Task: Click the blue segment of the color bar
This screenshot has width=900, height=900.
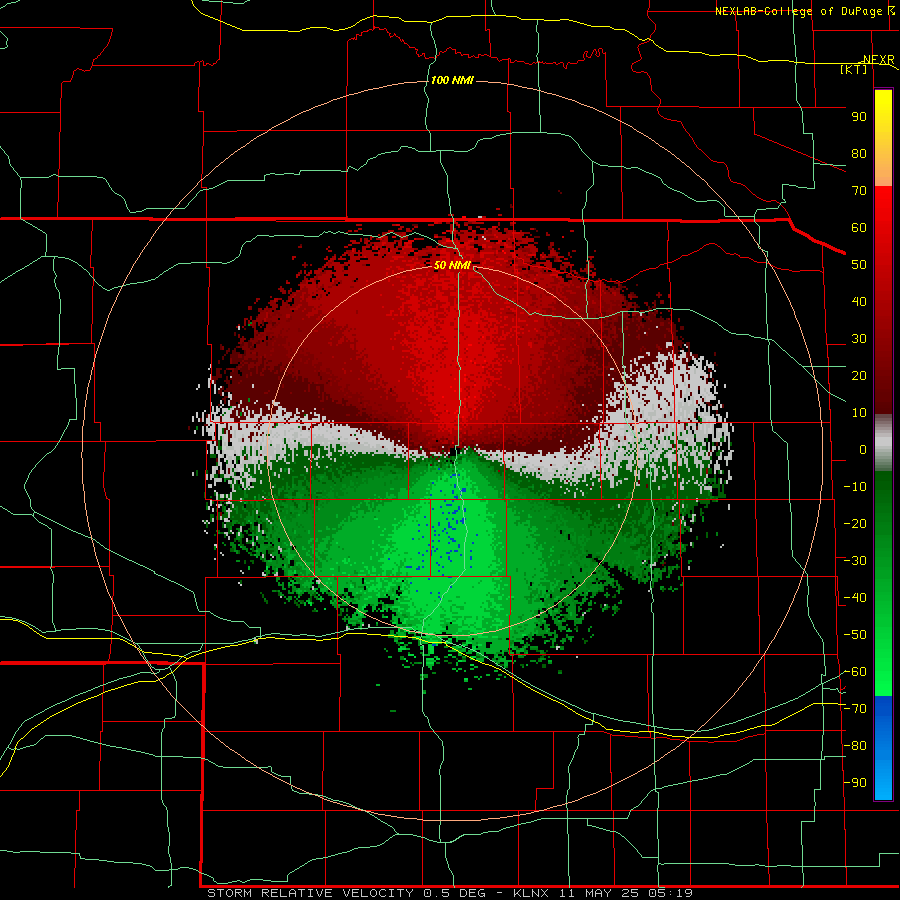Action: click(883, 748)
